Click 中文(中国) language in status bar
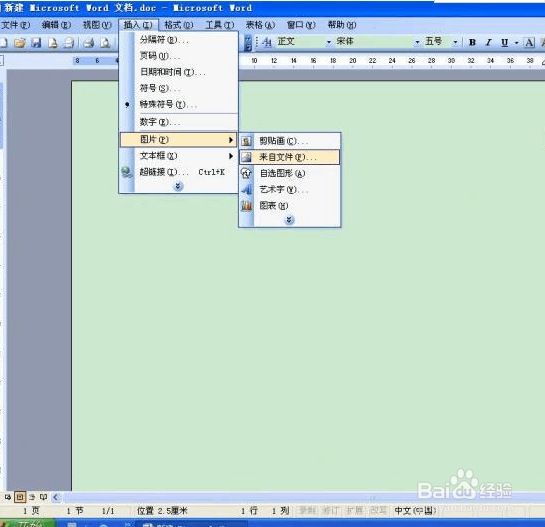This screenshot has width=545, height=527. tap(415, 510)
